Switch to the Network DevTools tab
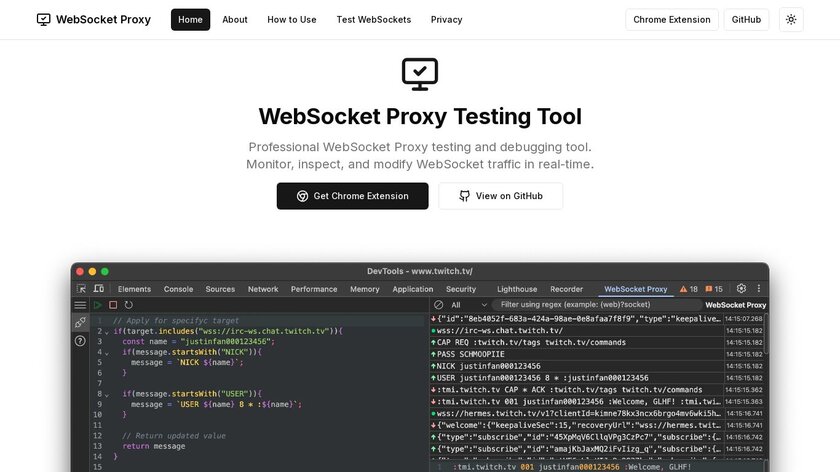This screenshot has height=472, width=840. pyautogui.click(x=263, y=289)
